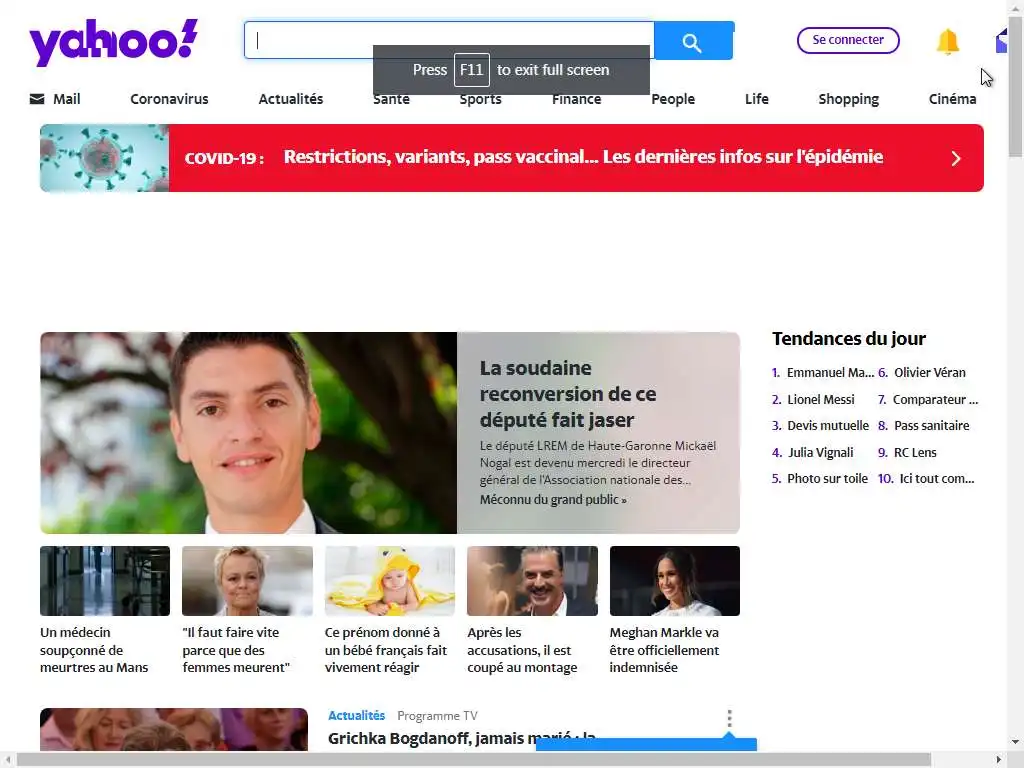Open 'Ce prénom donné à un bébé français' article
The height and width of the screenshot is (768, 1024).
point(385,650)
